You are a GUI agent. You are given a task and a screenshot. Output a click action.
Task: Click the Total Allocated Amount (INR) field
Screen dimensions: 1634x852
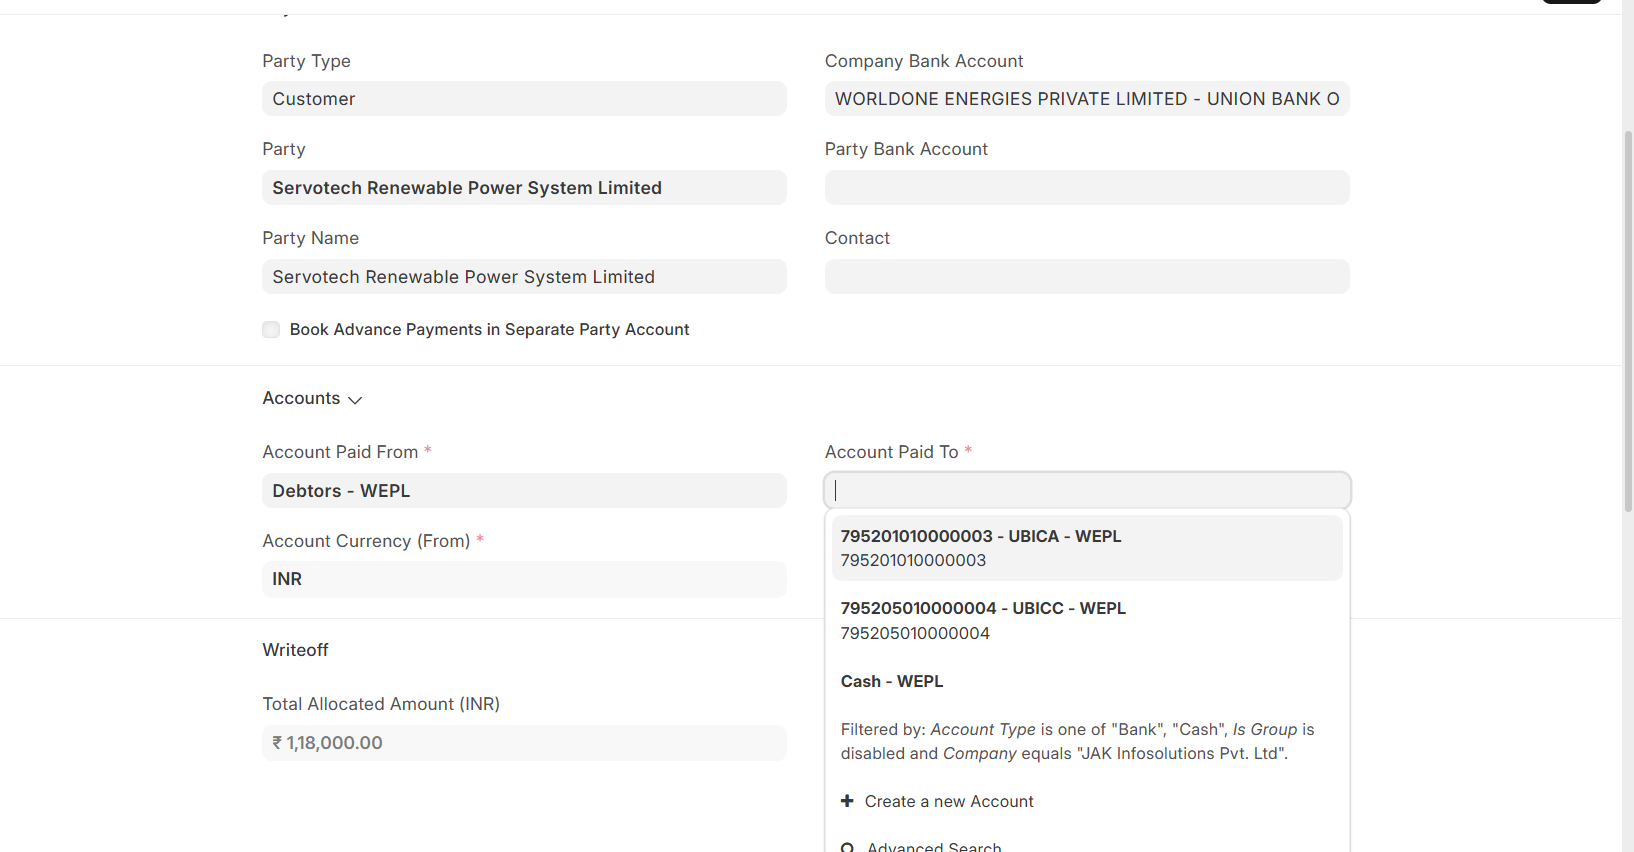pos(524,743)
